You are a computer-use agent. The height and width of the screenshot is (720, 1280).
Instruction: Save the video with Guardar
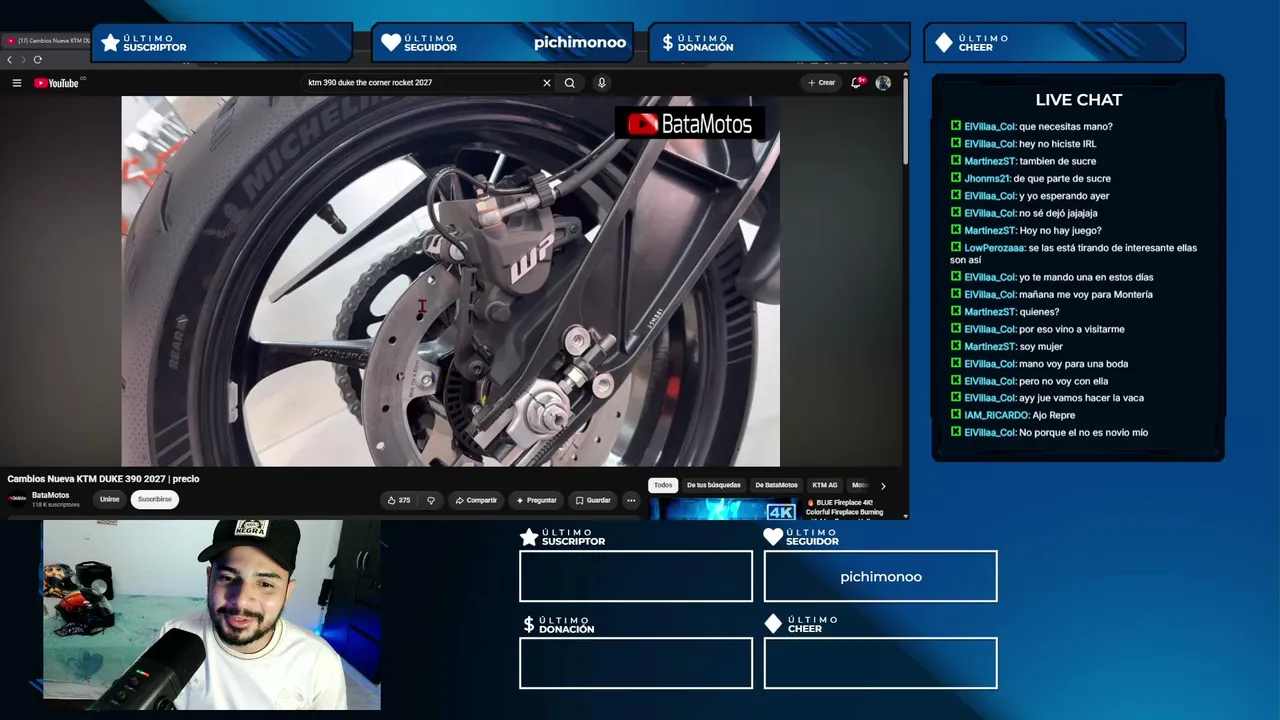click(593, 500)
